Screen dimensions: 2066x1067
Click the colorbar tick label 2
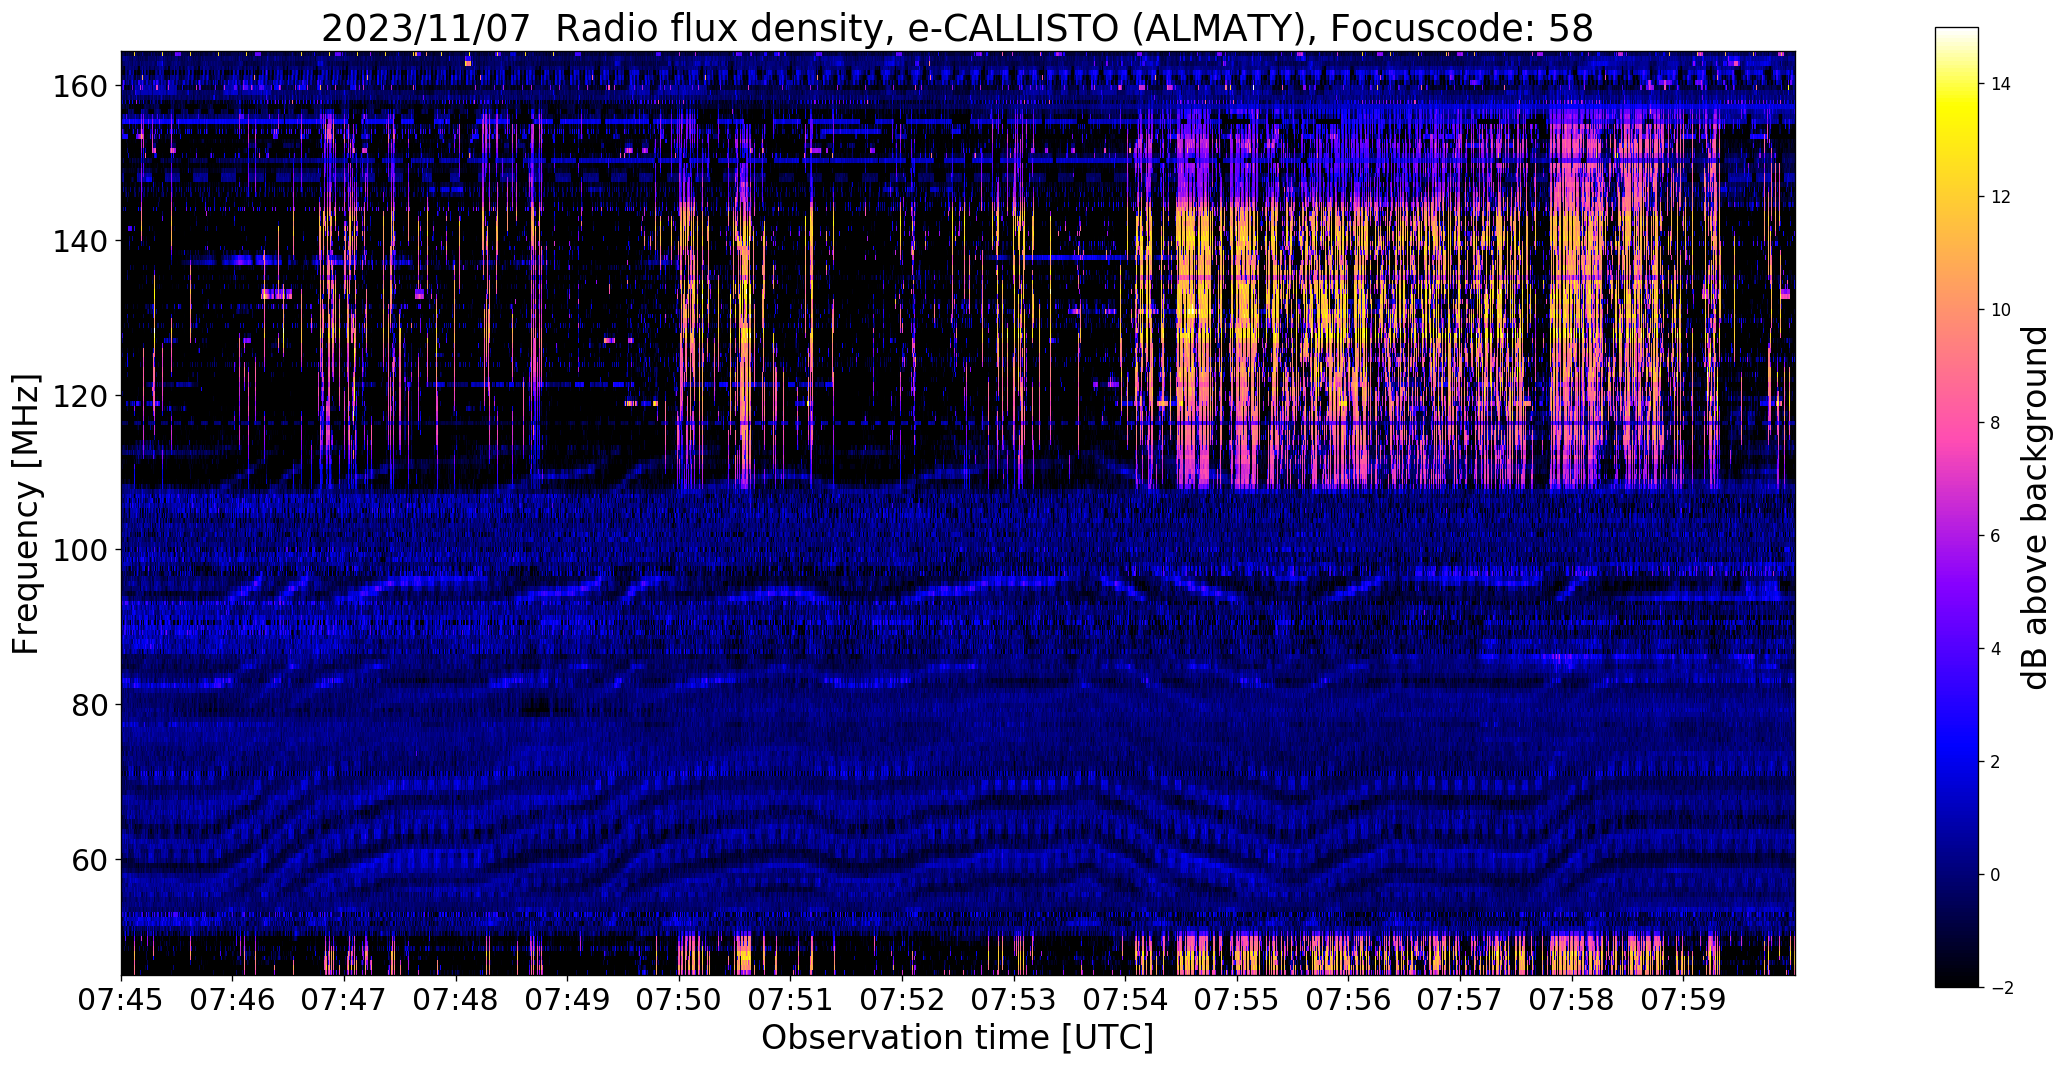pos(1995,762)
